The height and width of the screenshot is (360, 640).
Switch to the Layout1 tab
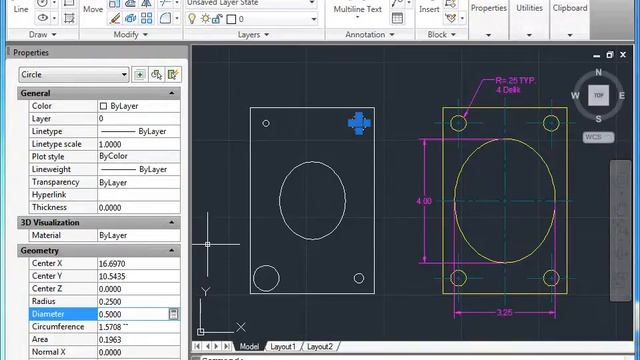(282, 347)
